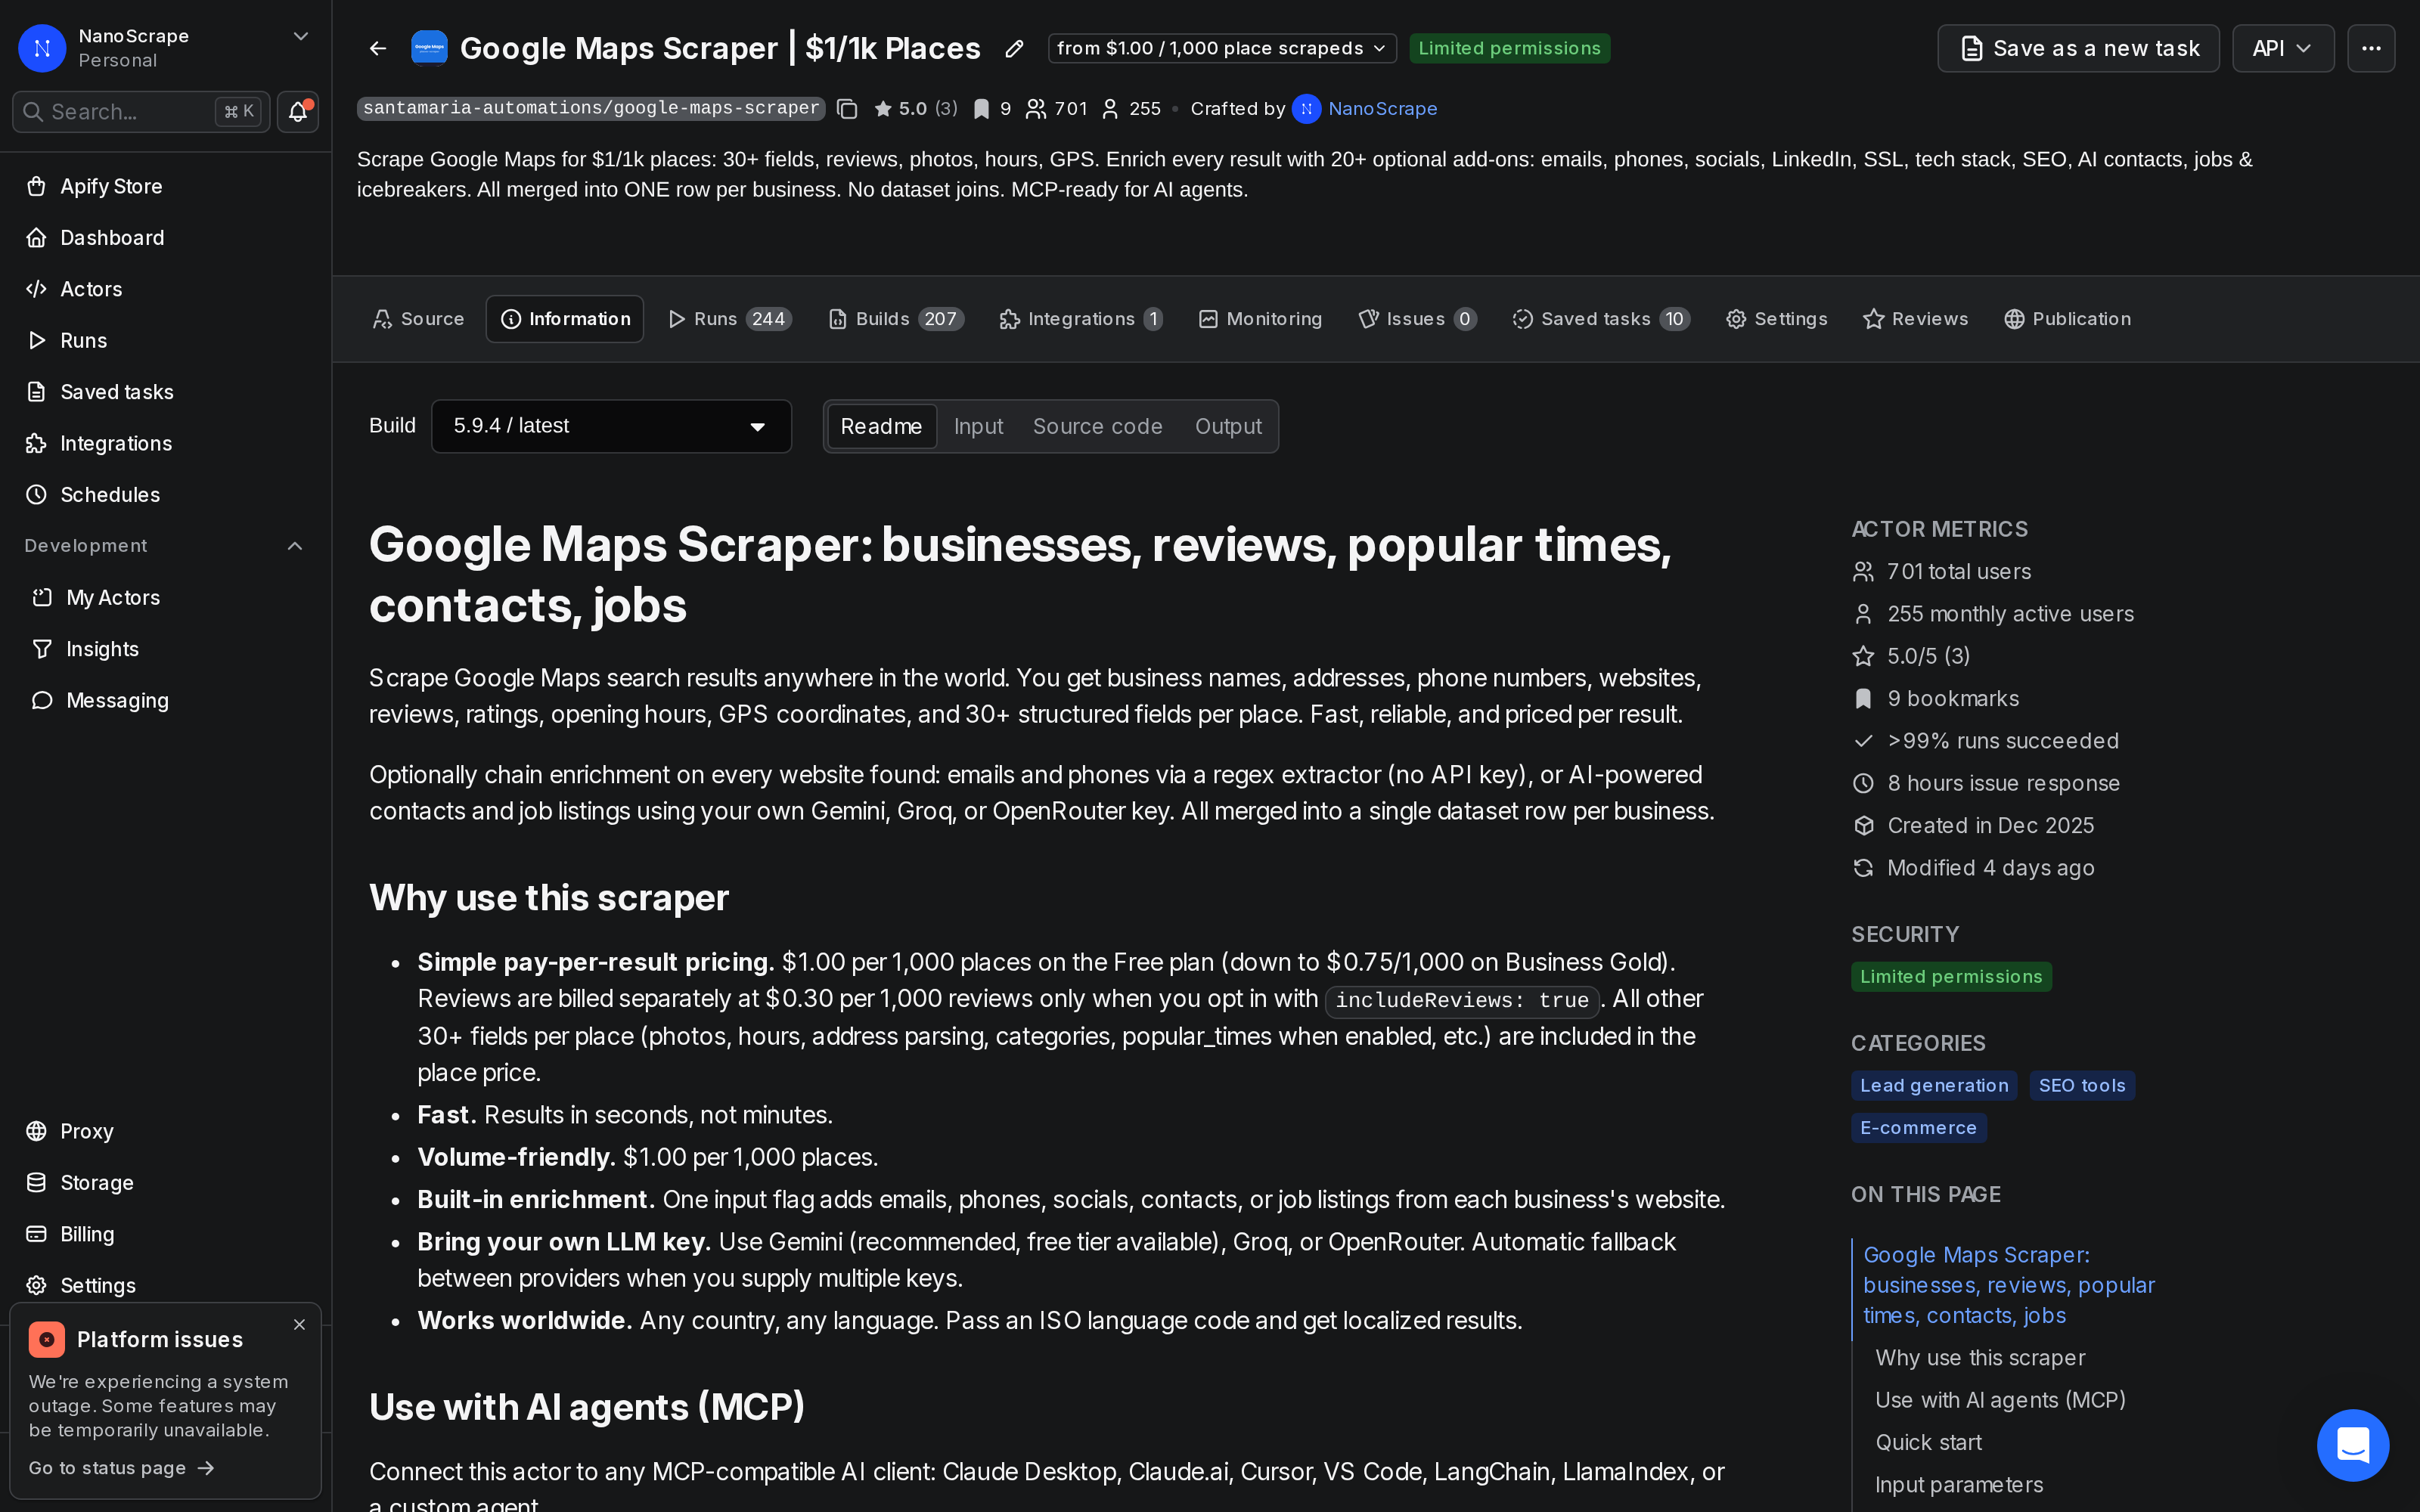
Task: Click Save as a new task button
Action: [x=2078, y=48]
